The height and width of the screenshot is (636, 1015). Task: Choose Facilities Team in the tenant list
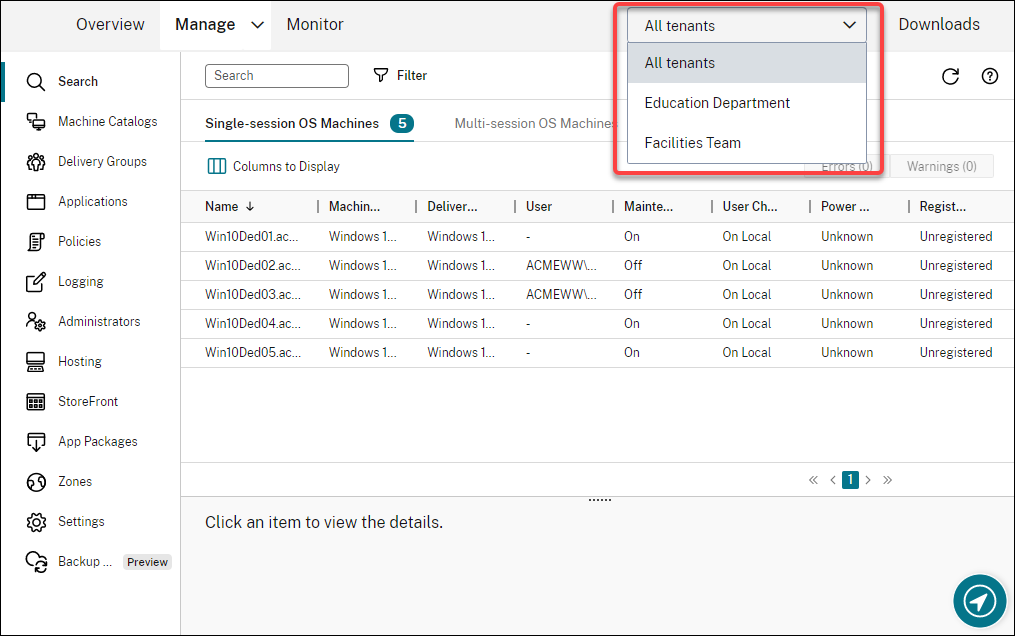tap(692, 143)
